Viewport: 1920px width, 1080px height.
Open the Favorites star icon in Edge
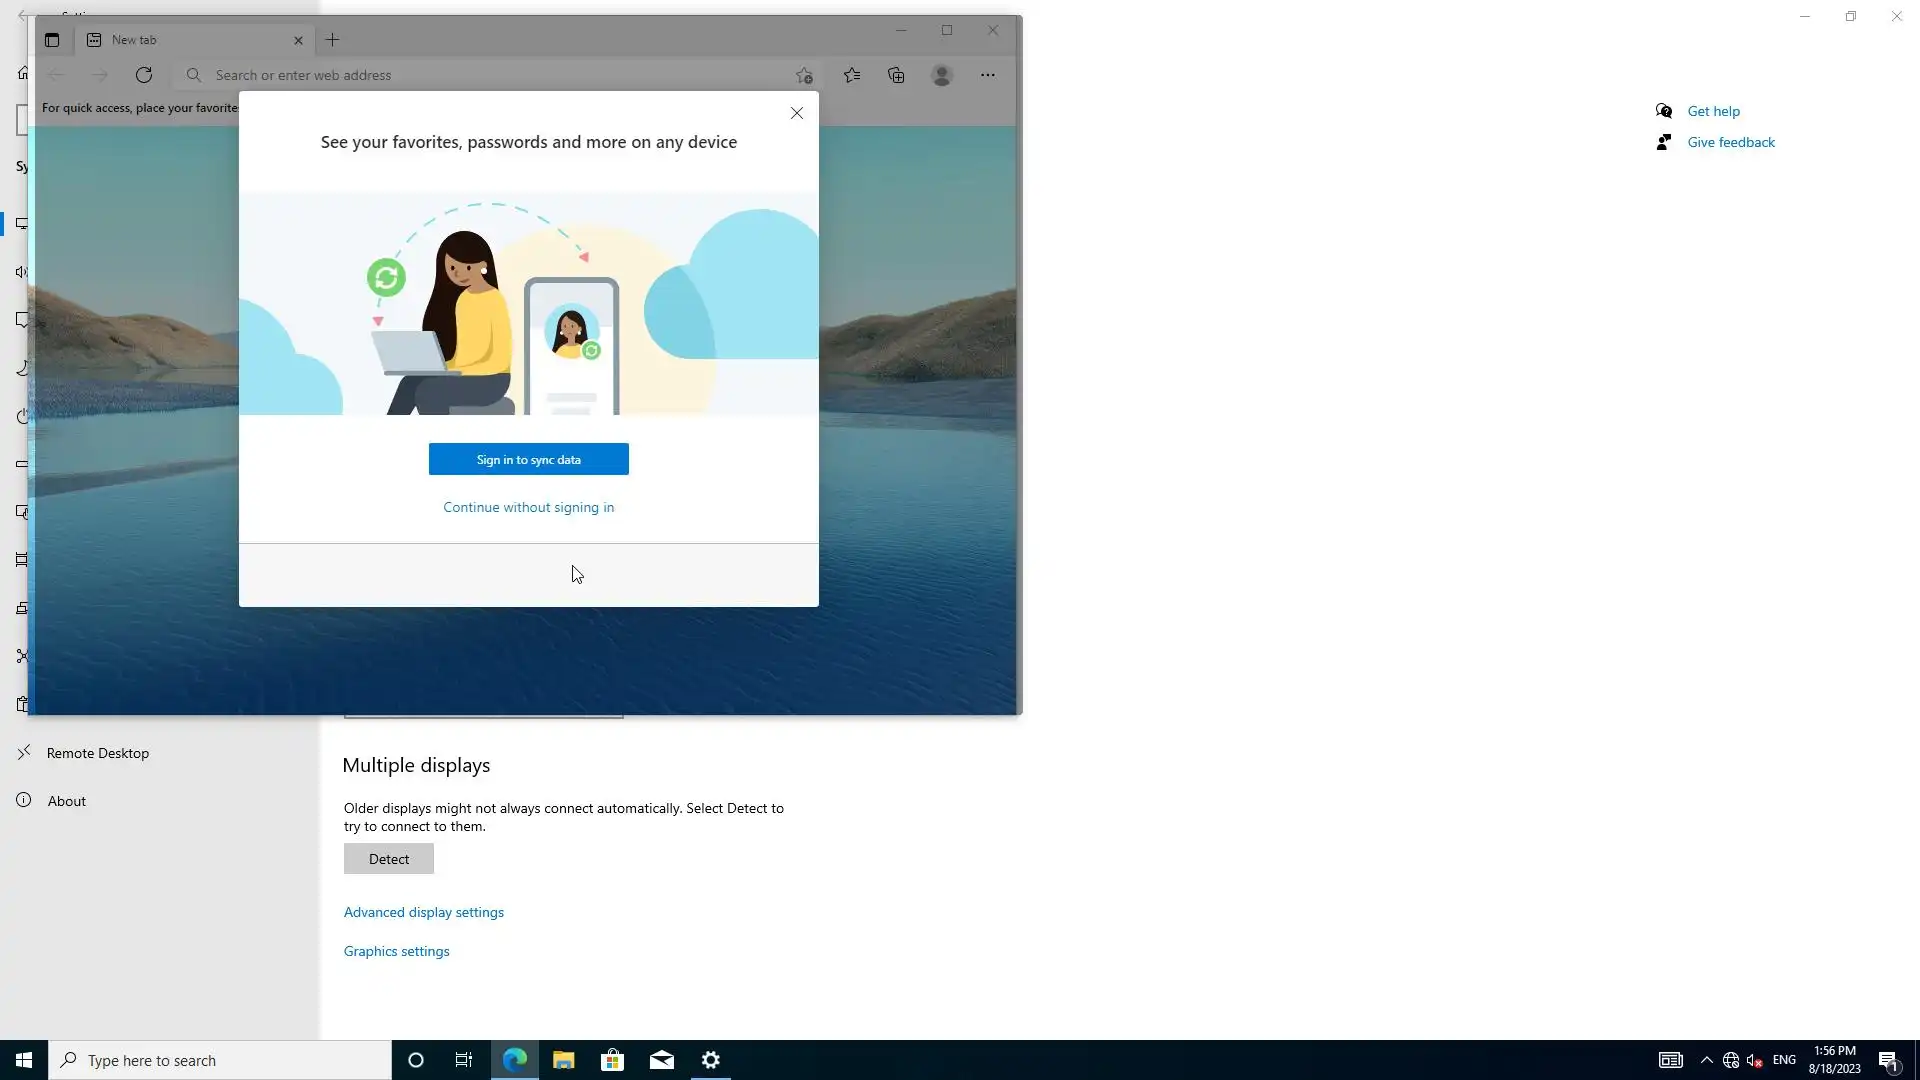[x=852, y=75]
